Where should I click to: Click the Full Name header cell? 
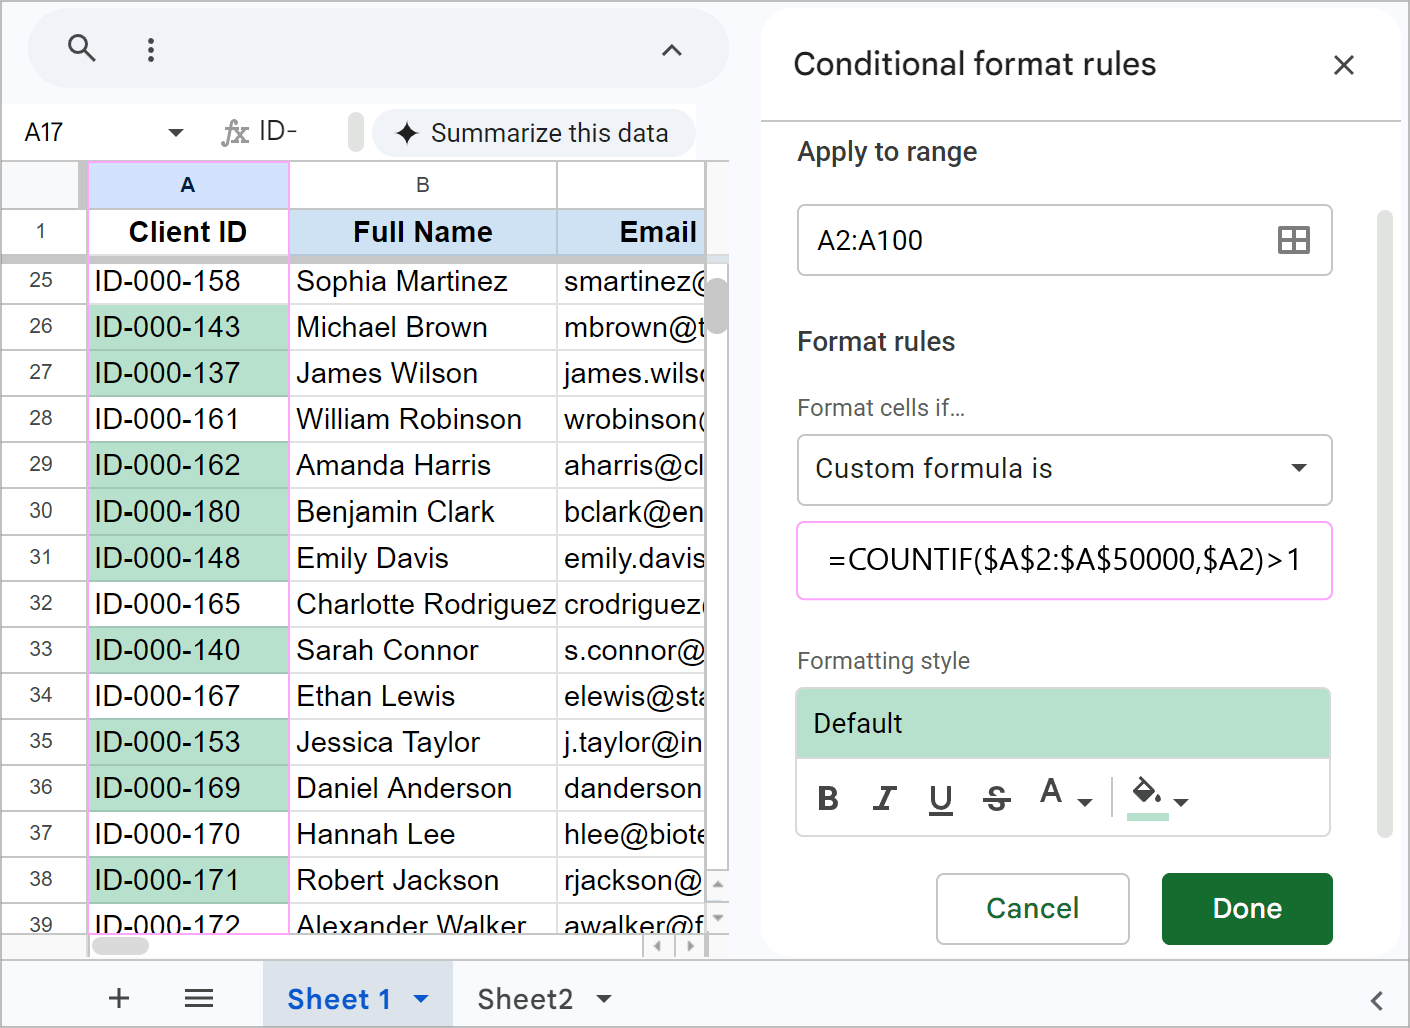coord(423,232)
